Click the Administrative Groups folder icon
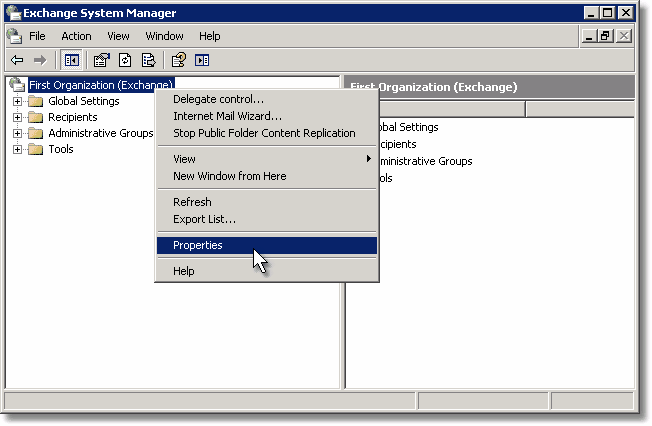The height and width of the screenshot is (426, 652). pos(36,133)
